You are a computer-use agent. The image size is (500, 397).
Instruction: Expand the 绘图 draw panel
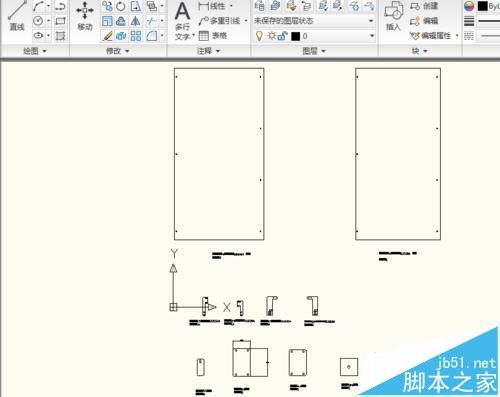(34, 51)
